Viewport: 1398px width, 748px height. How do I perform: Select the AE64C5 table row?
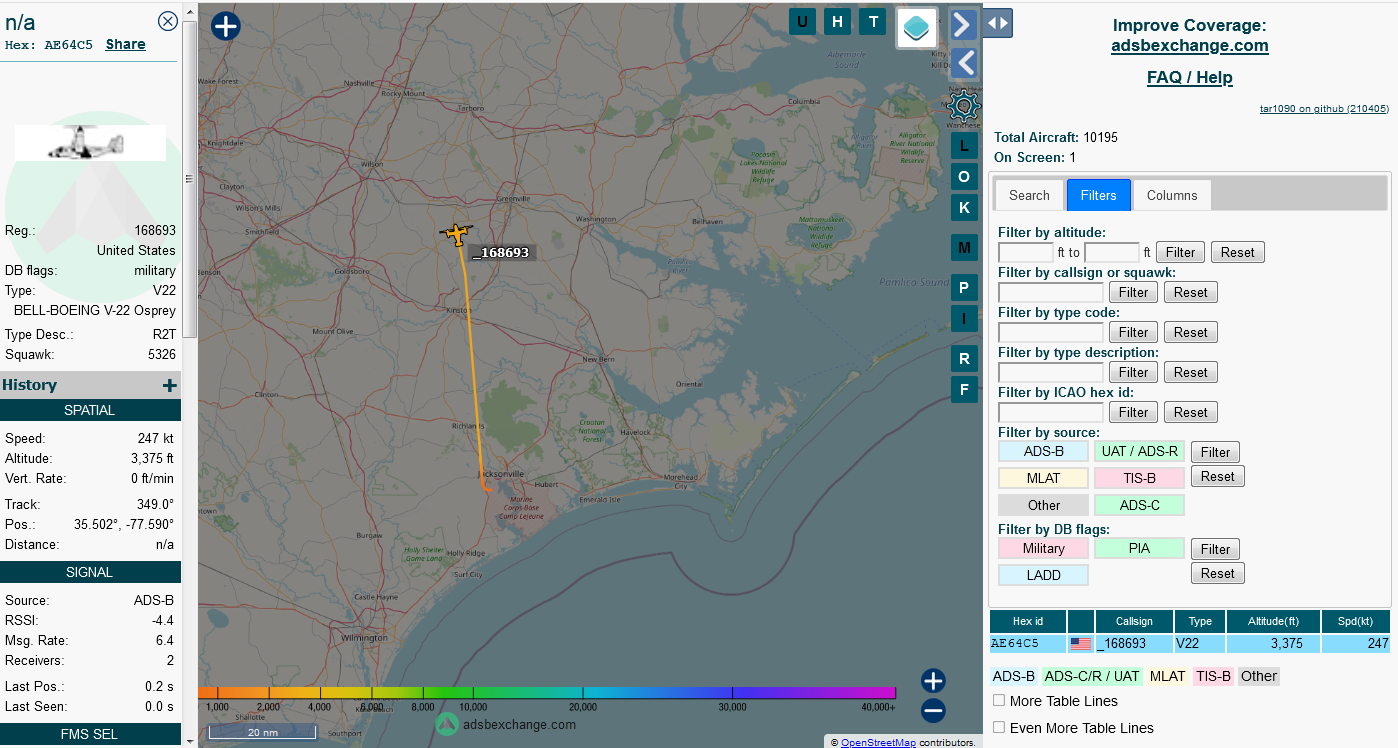coord(1189,644)
